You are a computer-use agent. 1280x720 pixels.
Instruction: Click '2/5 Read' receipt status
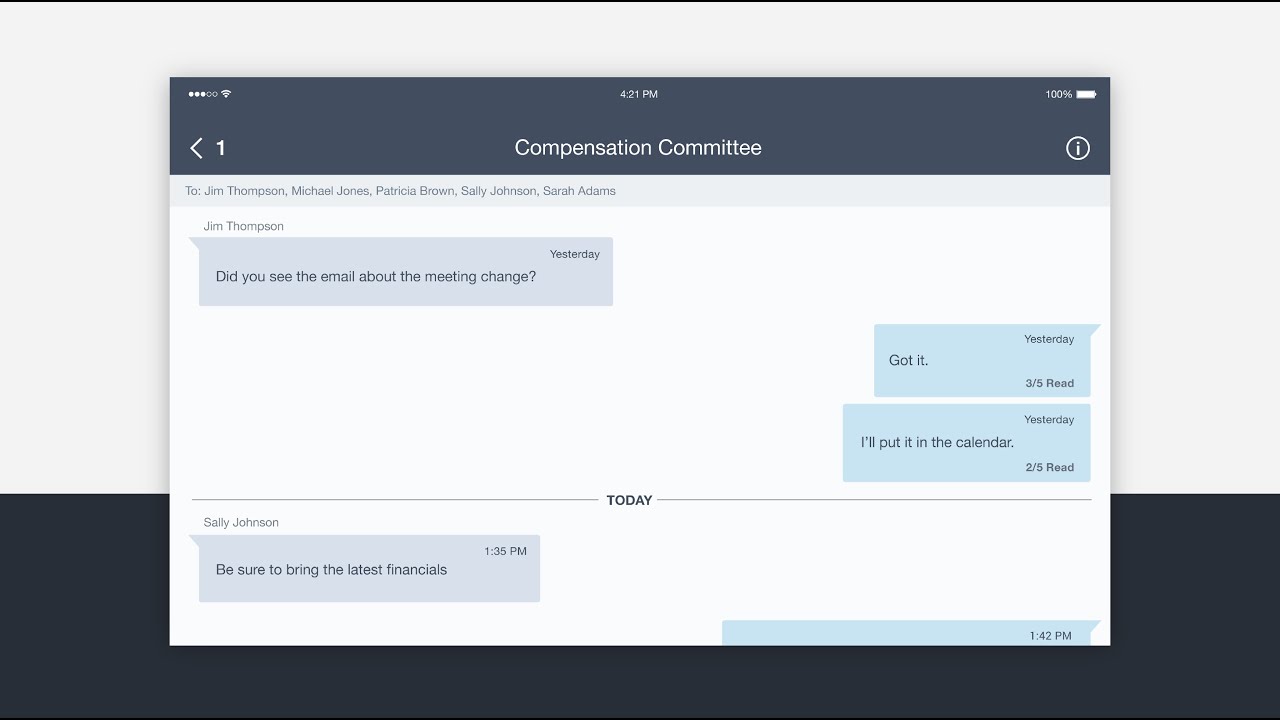point(1049,467)
